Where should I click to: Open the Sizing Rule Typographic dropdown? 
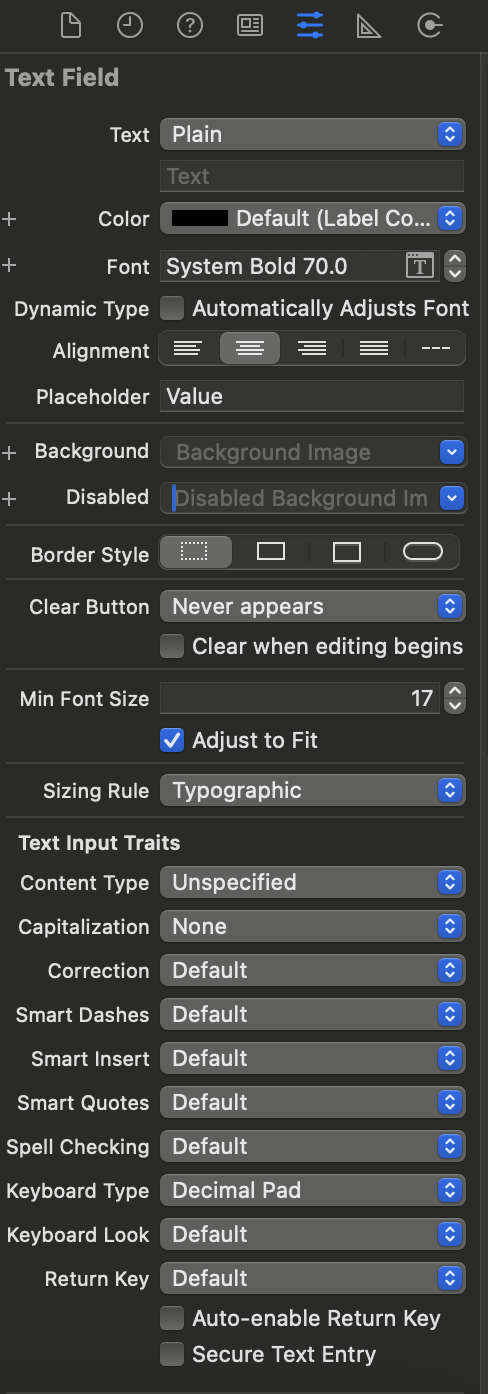pyautogui.click(x=313, y=790)
